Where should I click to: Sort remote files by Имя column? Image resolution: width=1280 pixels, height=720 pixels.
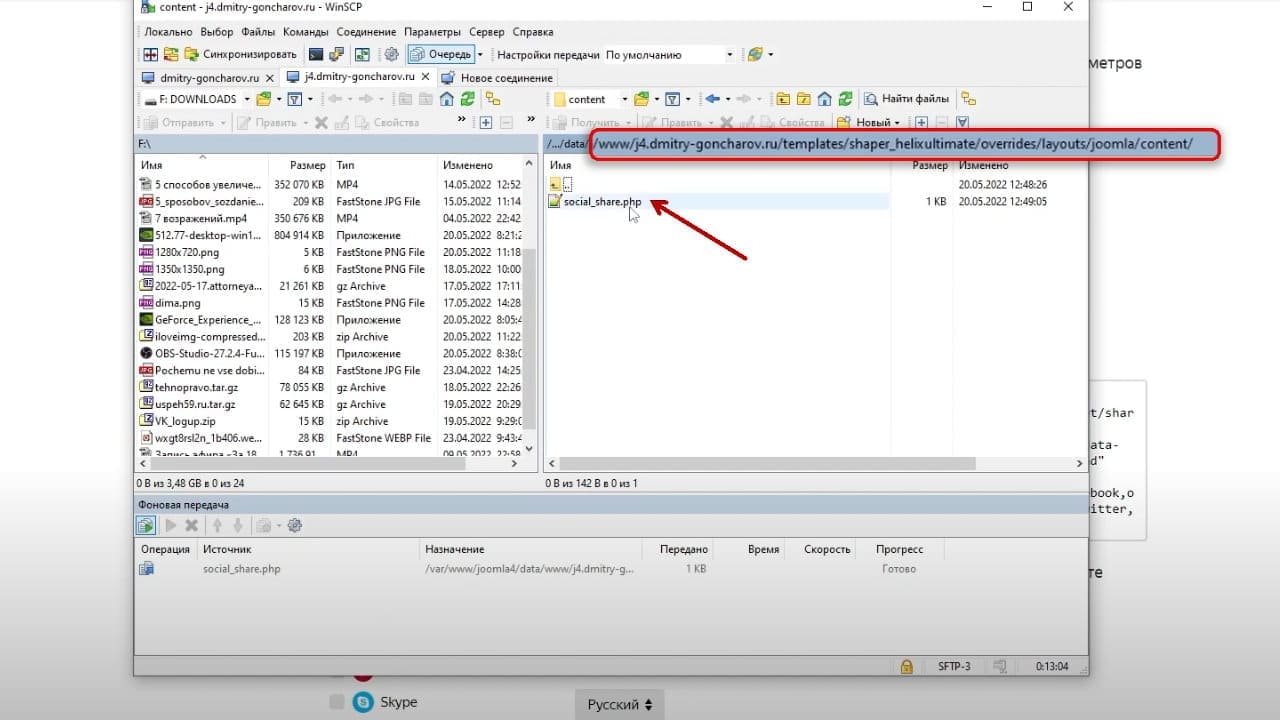[x=718, y=165]
